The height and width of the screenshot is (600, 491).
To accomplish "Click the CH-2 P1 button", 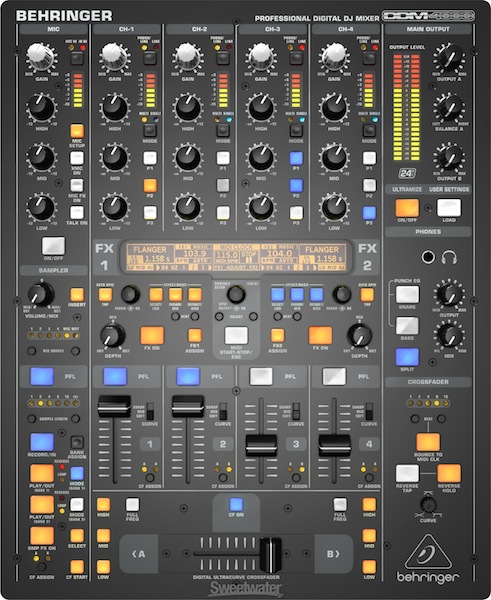I will pos(223,158).
